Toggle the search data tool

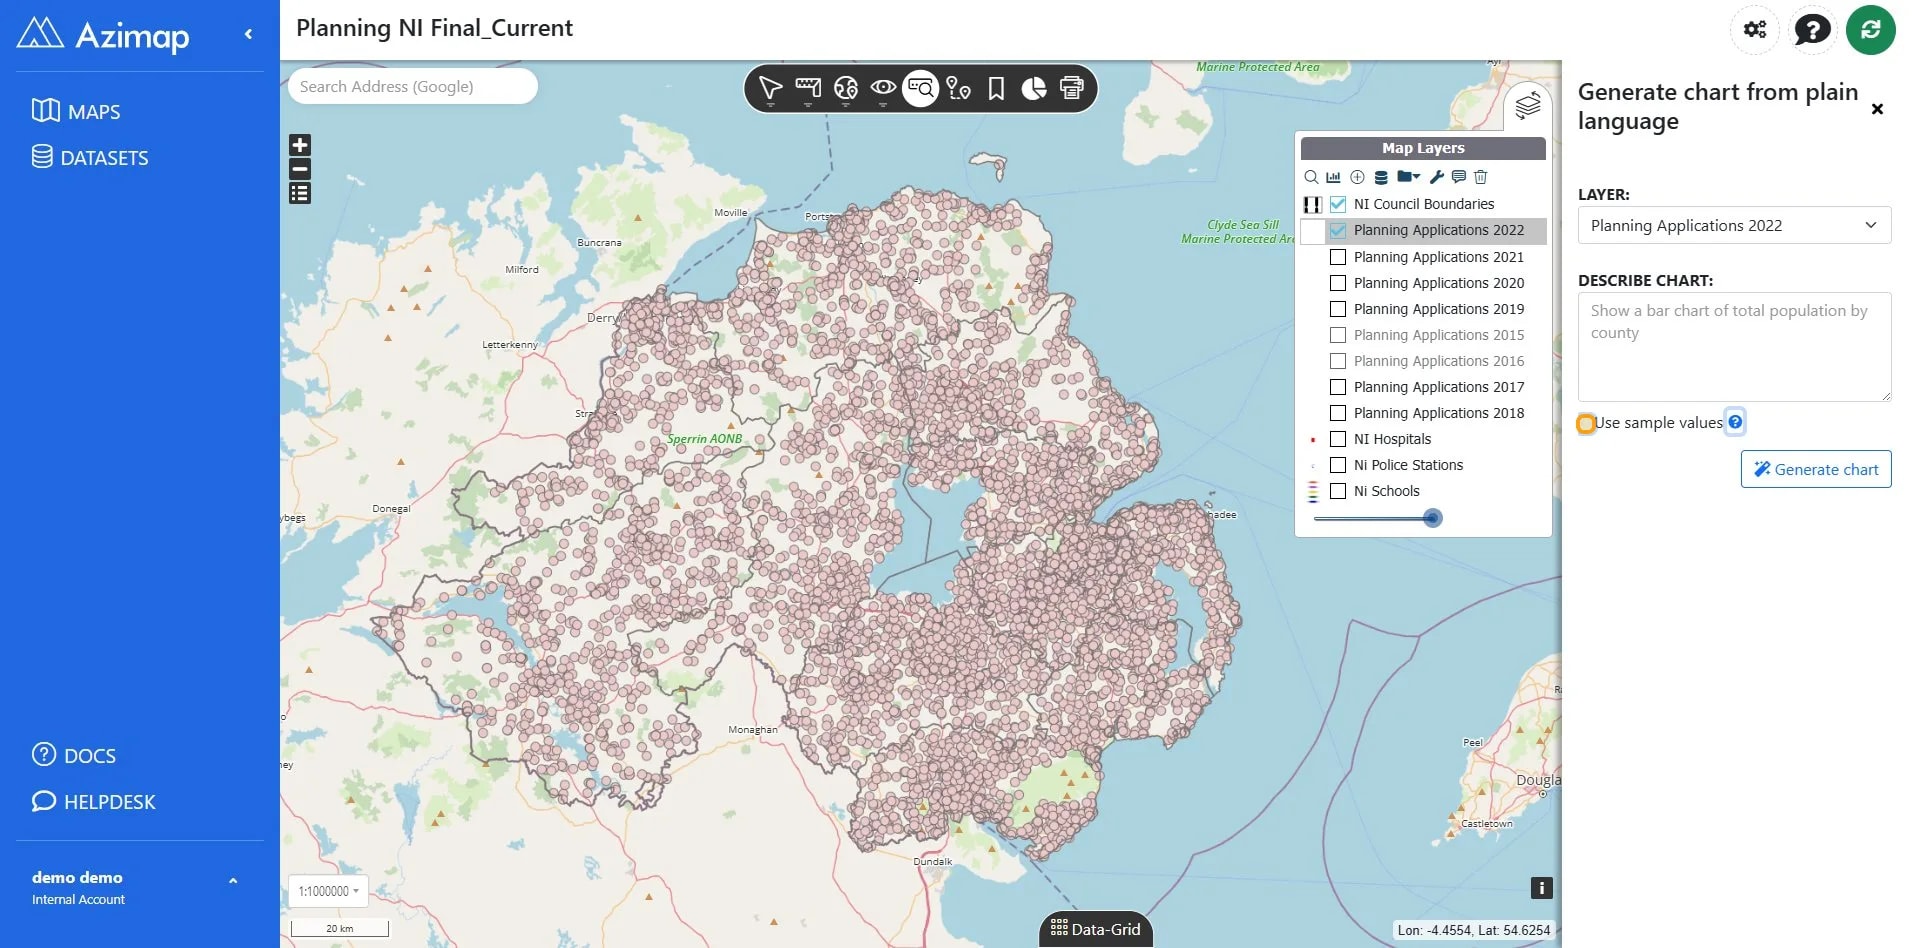coord(921,89)
